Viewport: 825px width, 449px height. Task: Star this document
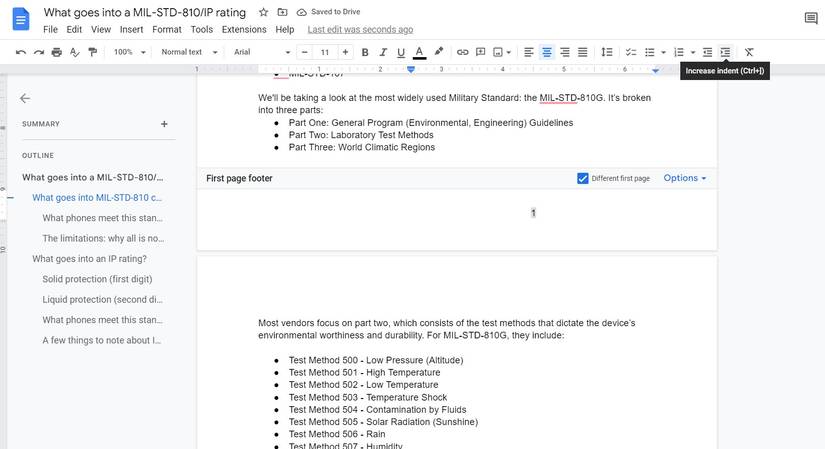click(x=263, y=12)
